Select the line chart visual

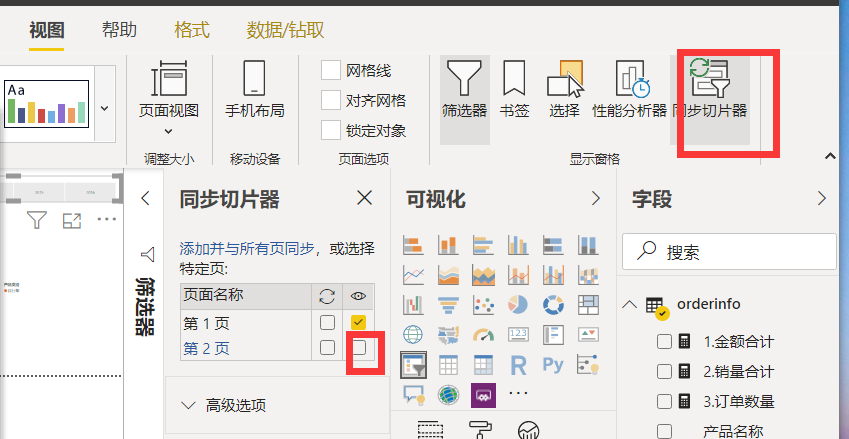pyautogui.click(x=413, y=275)
